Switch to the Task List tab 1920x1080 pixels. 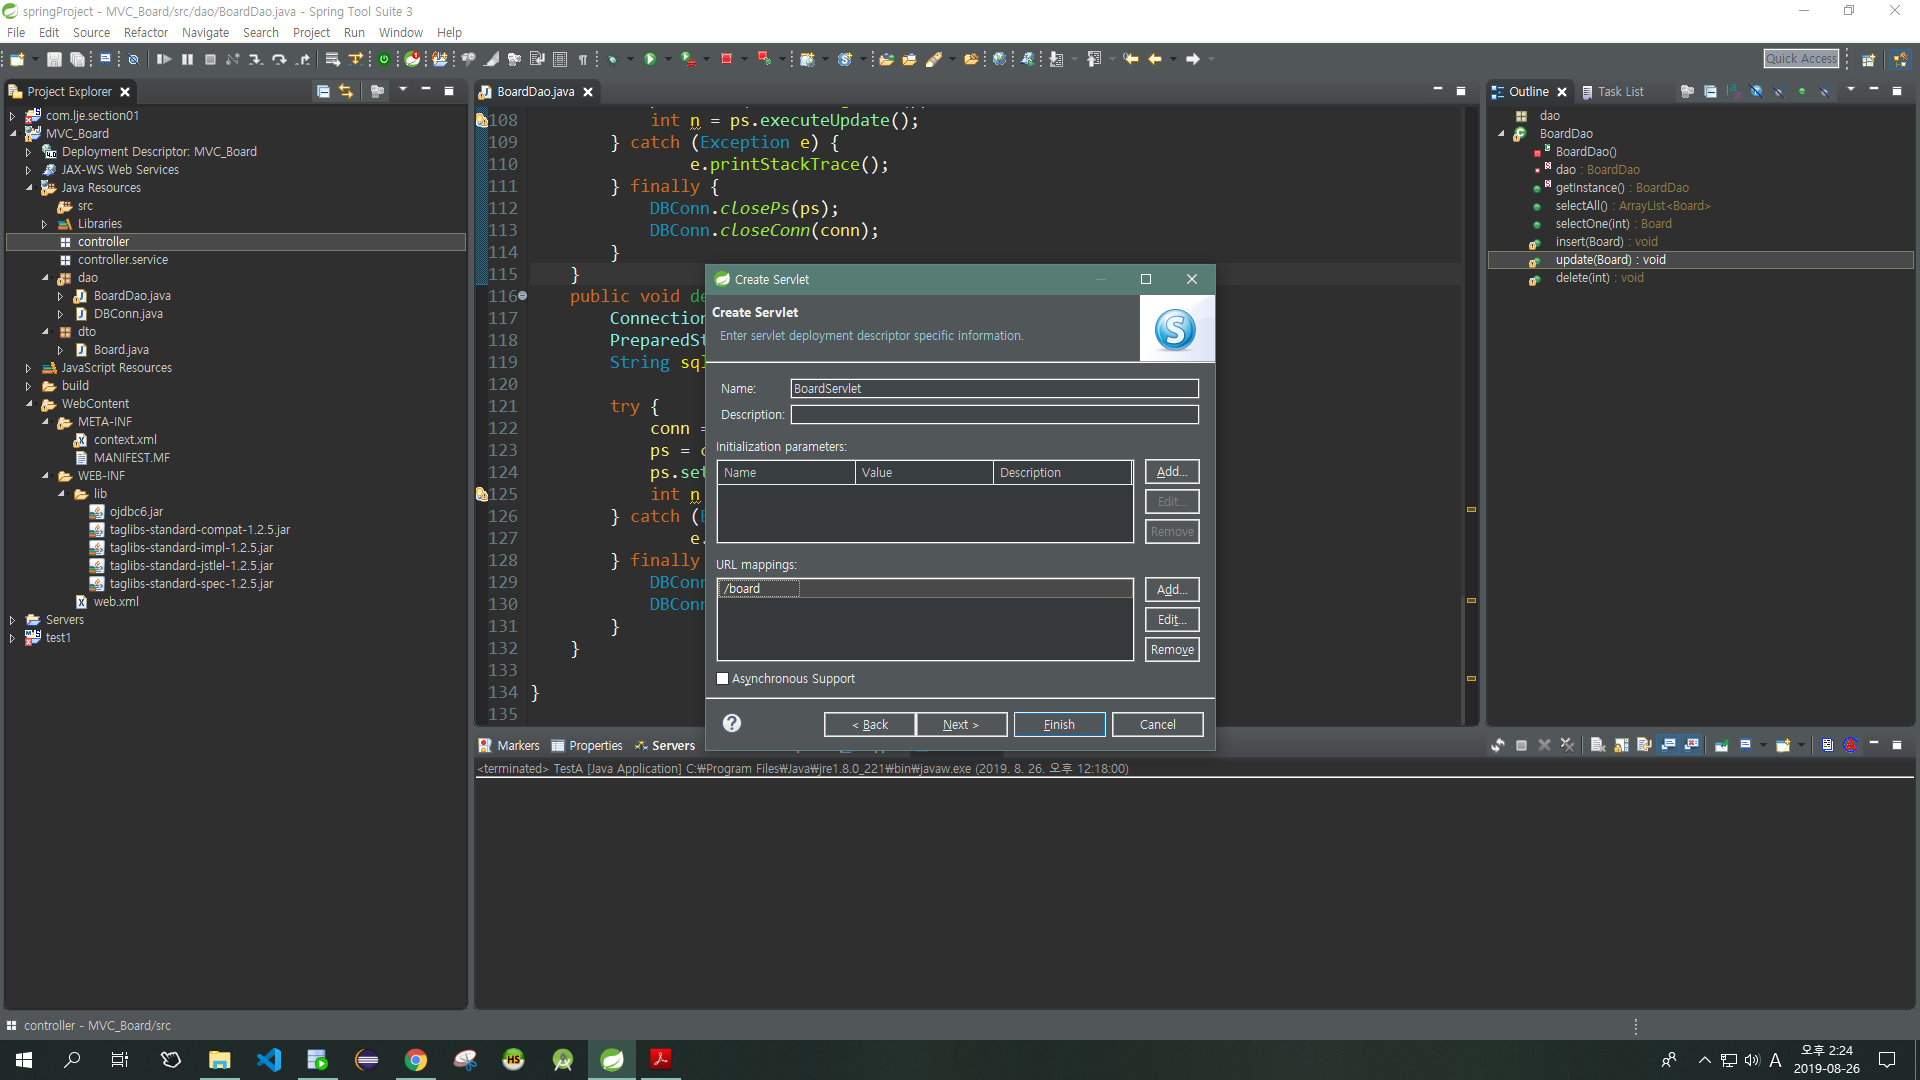[1619, 91]
